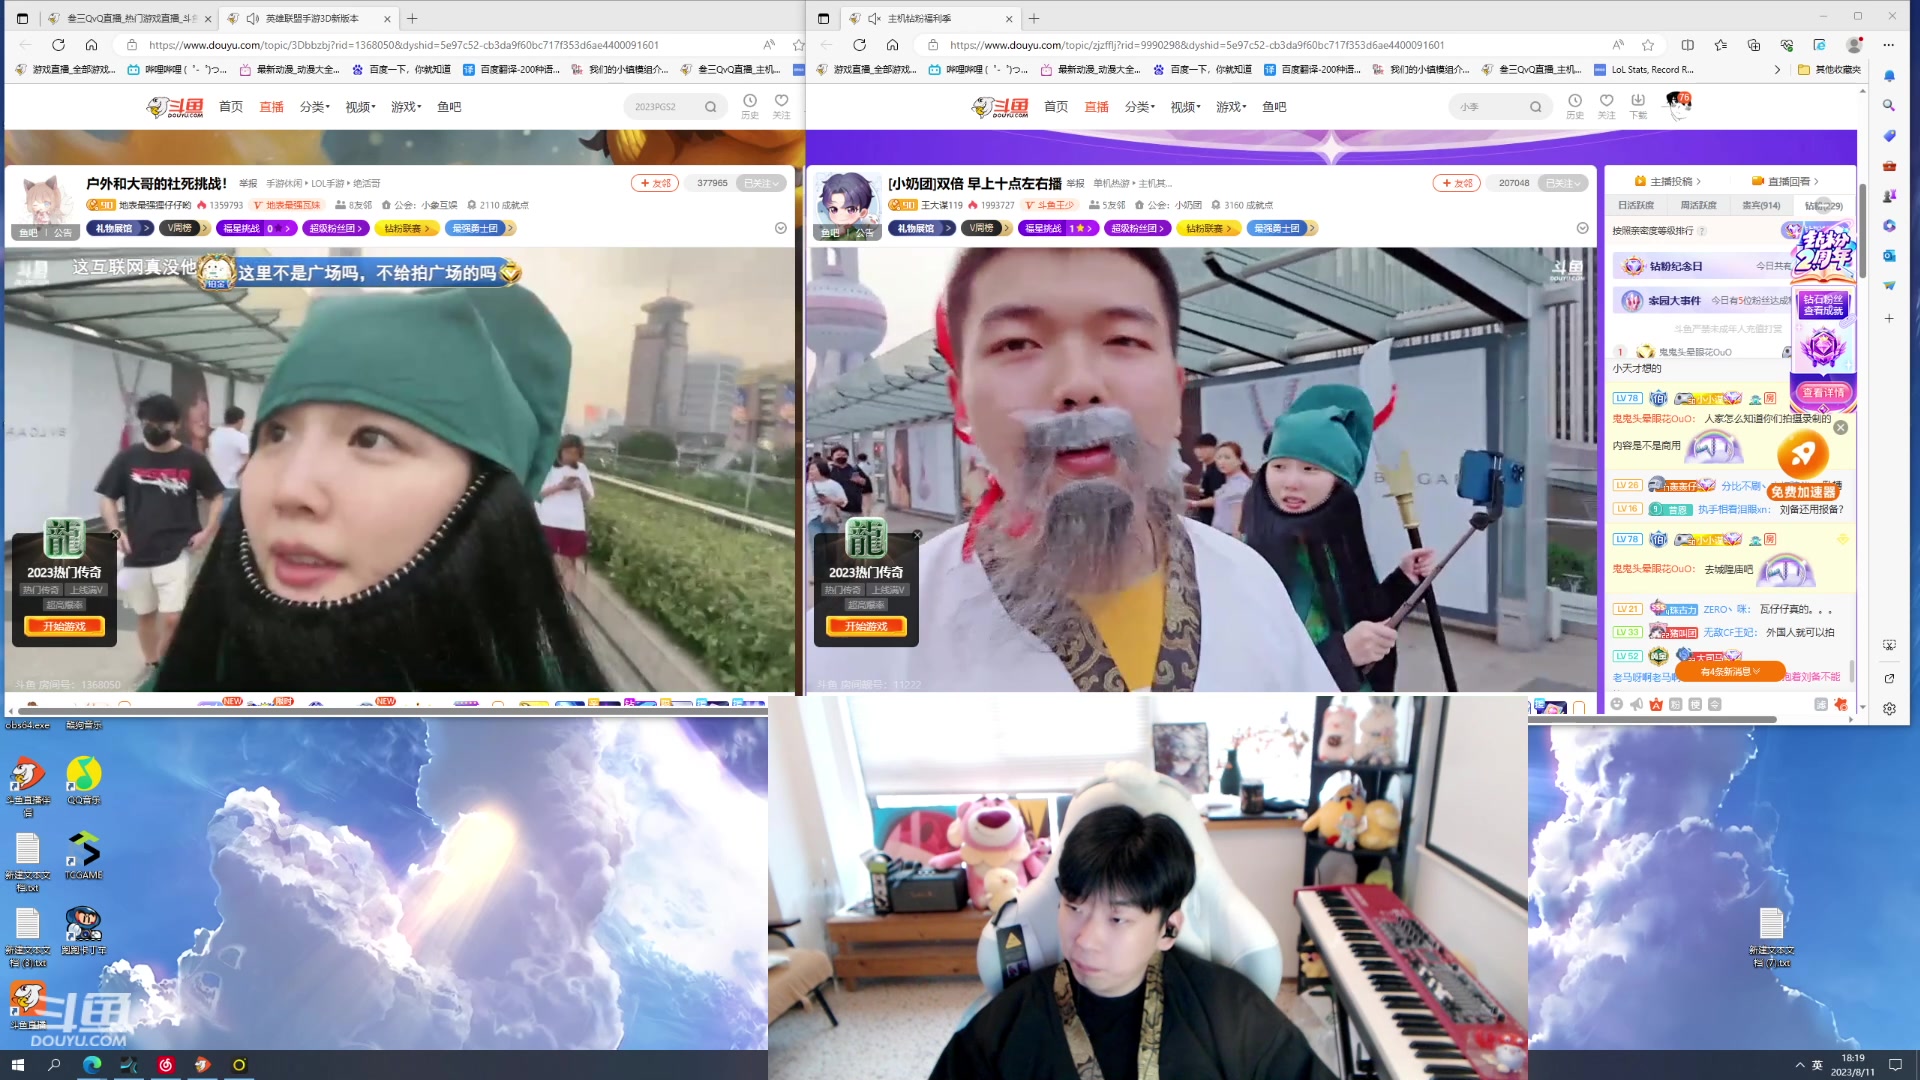This screenshot has width=1920, height=1080.
Task: Open 历史 history icon in right window
Action: tap(1574, 102)
